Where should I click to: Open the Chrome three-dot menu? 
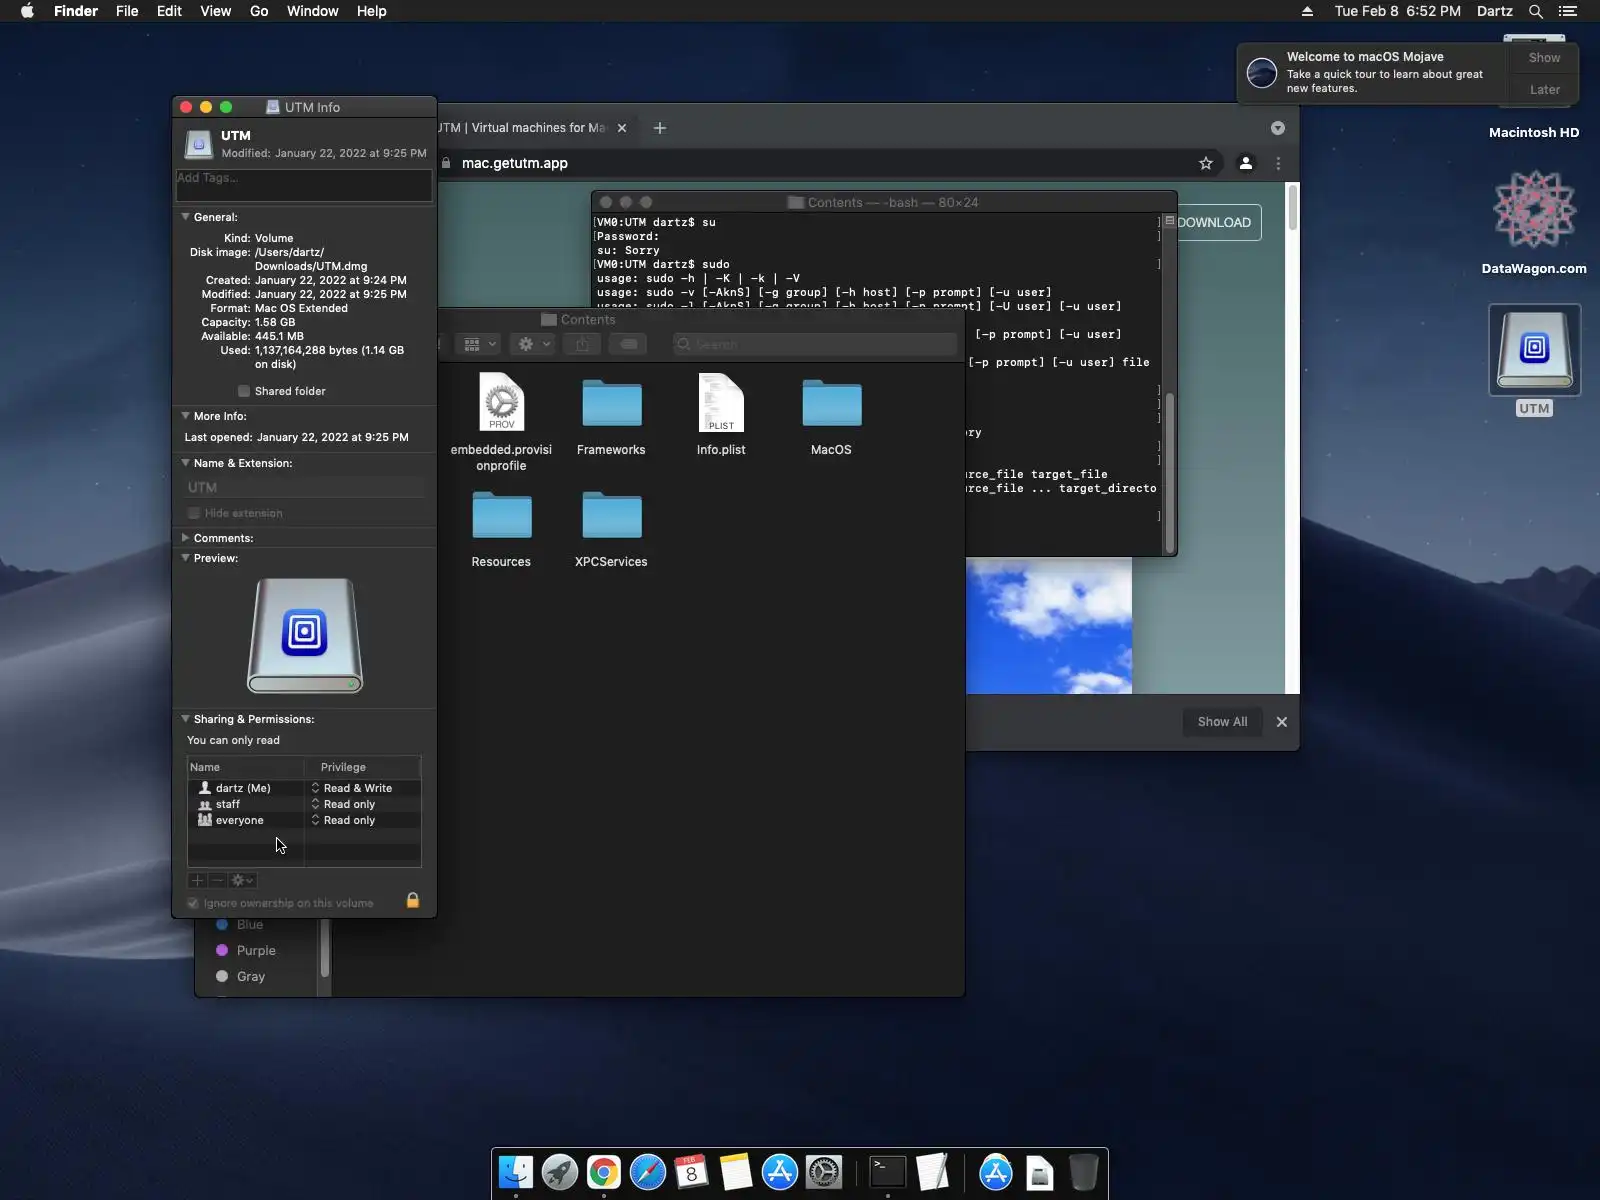pyautogui.click(x=1278, y=163)
